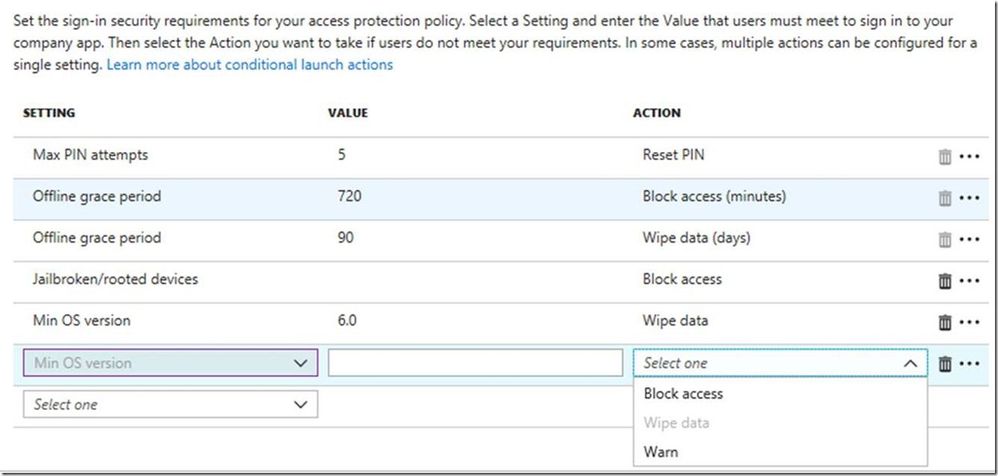Click trash icon for Wipe data (days) row
Viewport: 998px width, 476px height.
(x=944, y=239)
